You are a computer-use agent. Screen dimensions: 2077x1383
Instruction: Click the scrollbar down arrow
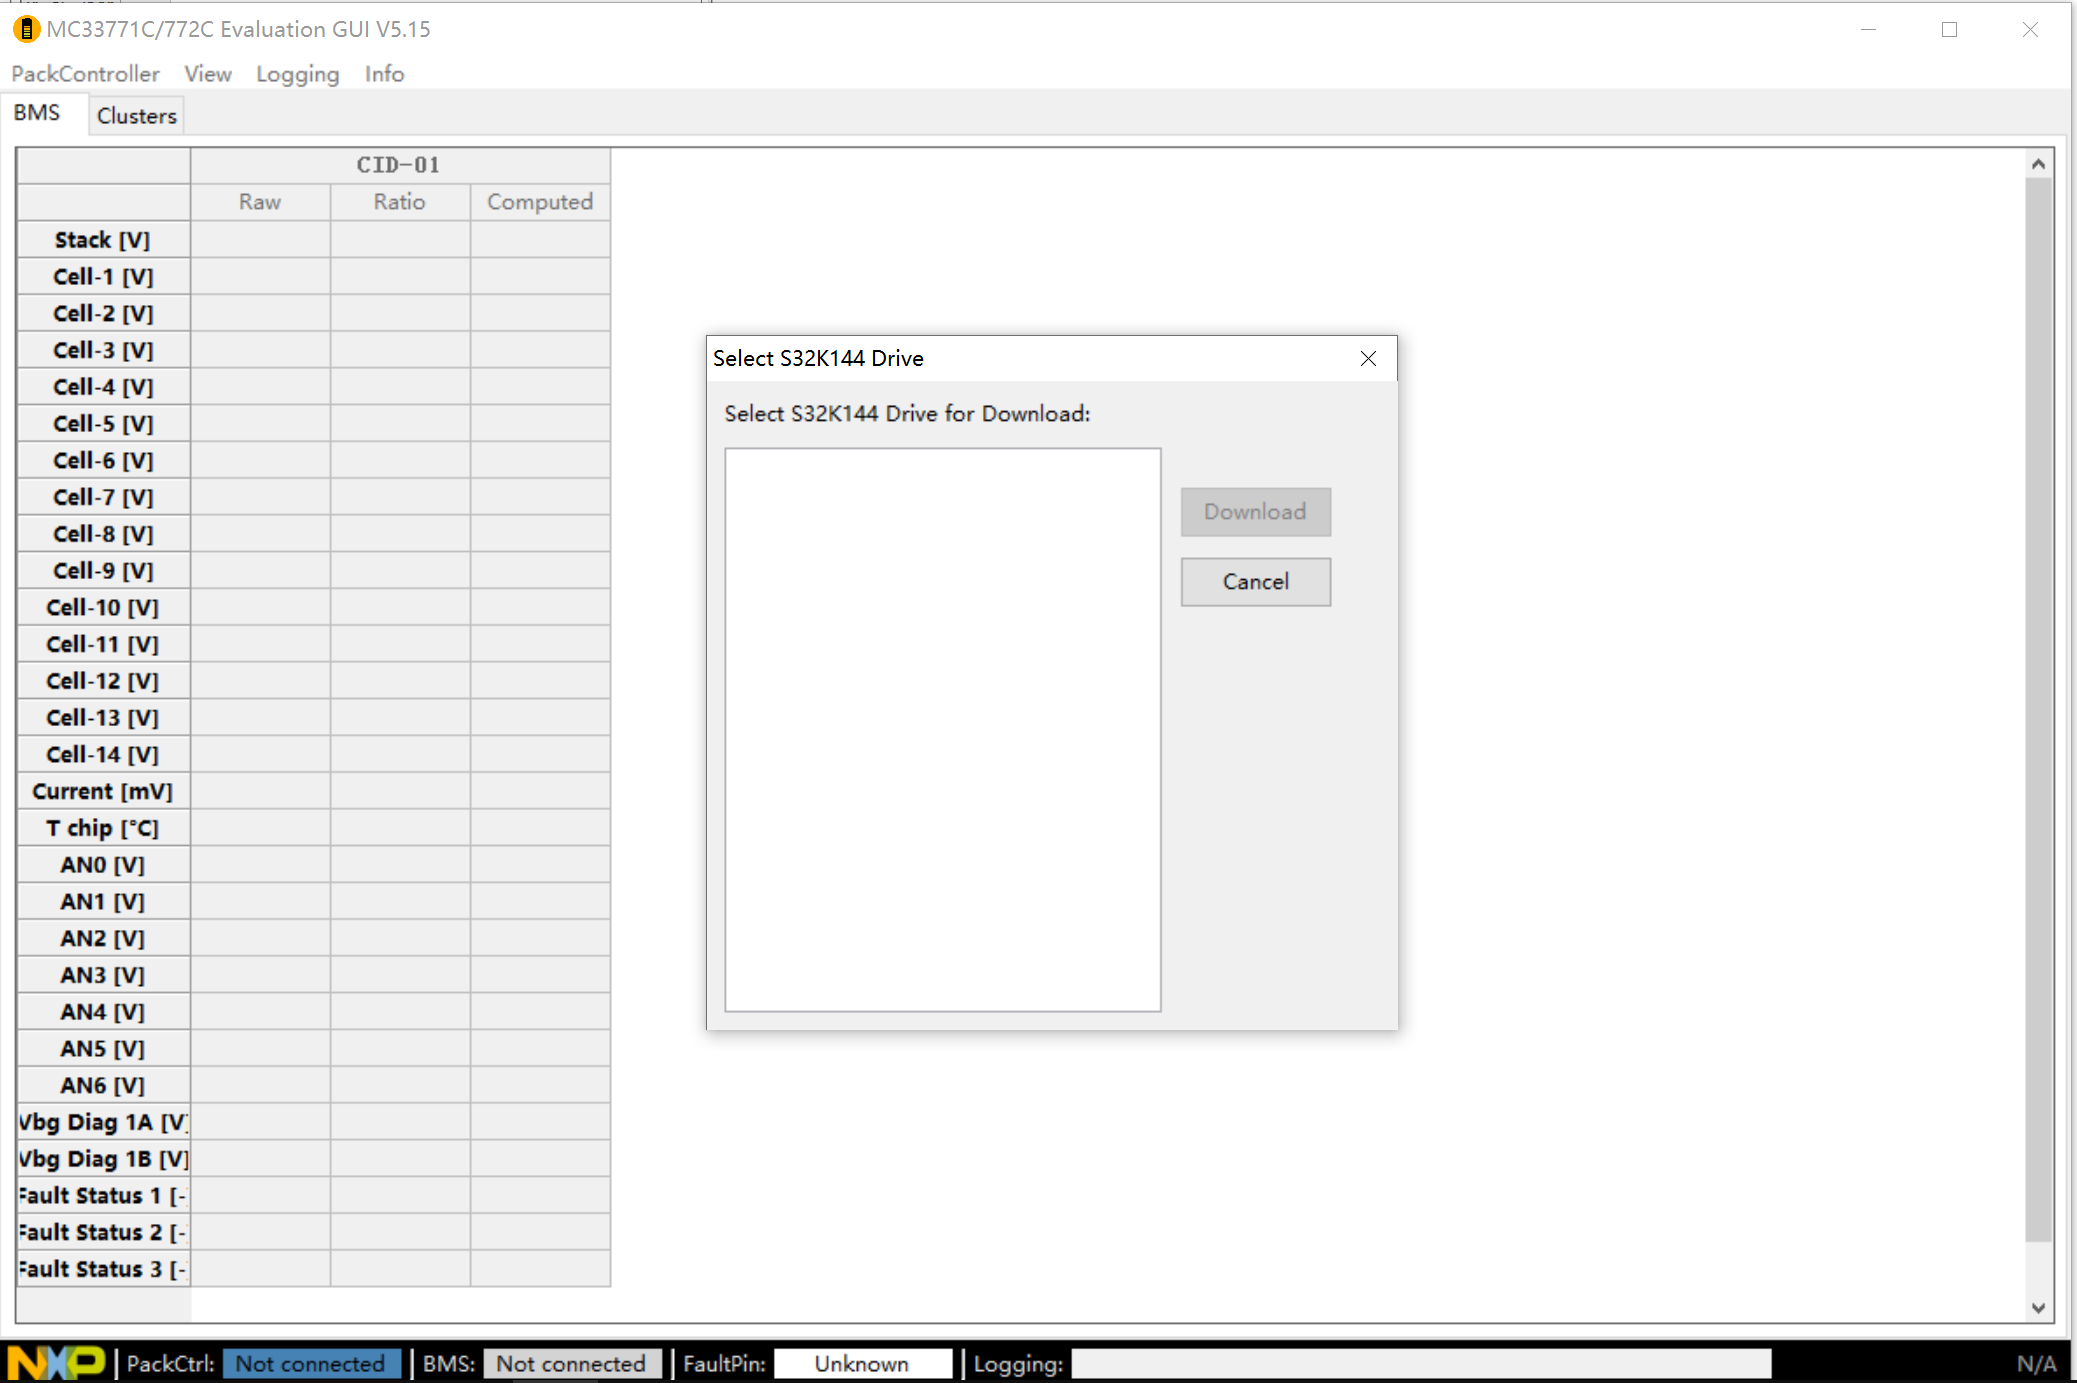tap(2037, 1307)
